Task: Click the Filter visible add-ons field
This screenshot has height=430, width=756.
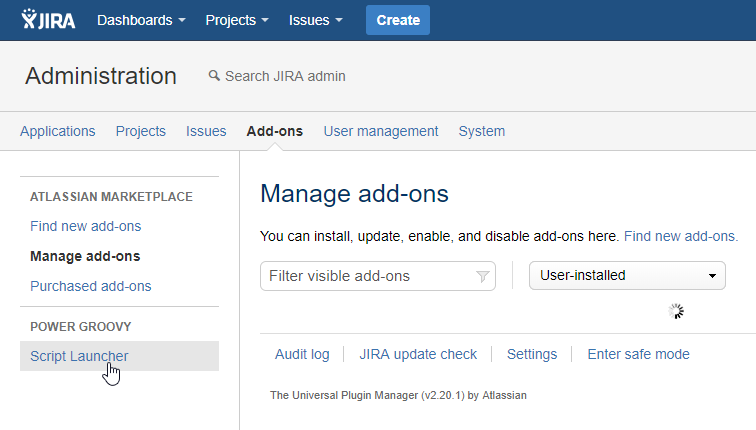Action: pyautogui.click(x=365, y=276)
